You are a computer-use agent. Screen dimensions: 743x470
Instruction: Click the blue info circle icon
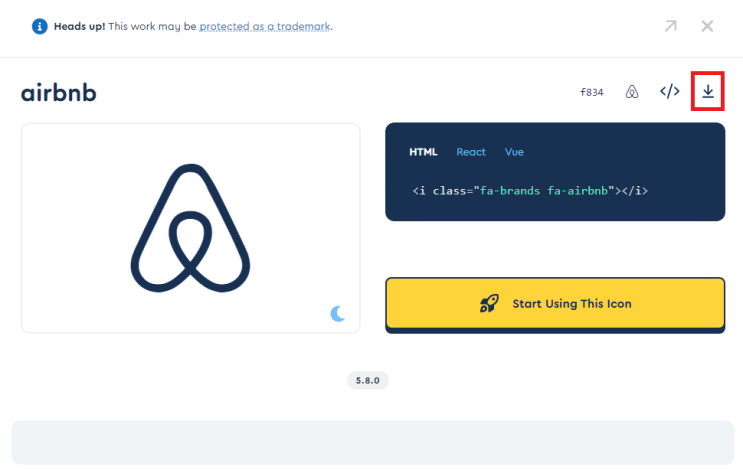pyautogui.click(x=39, y=26)
